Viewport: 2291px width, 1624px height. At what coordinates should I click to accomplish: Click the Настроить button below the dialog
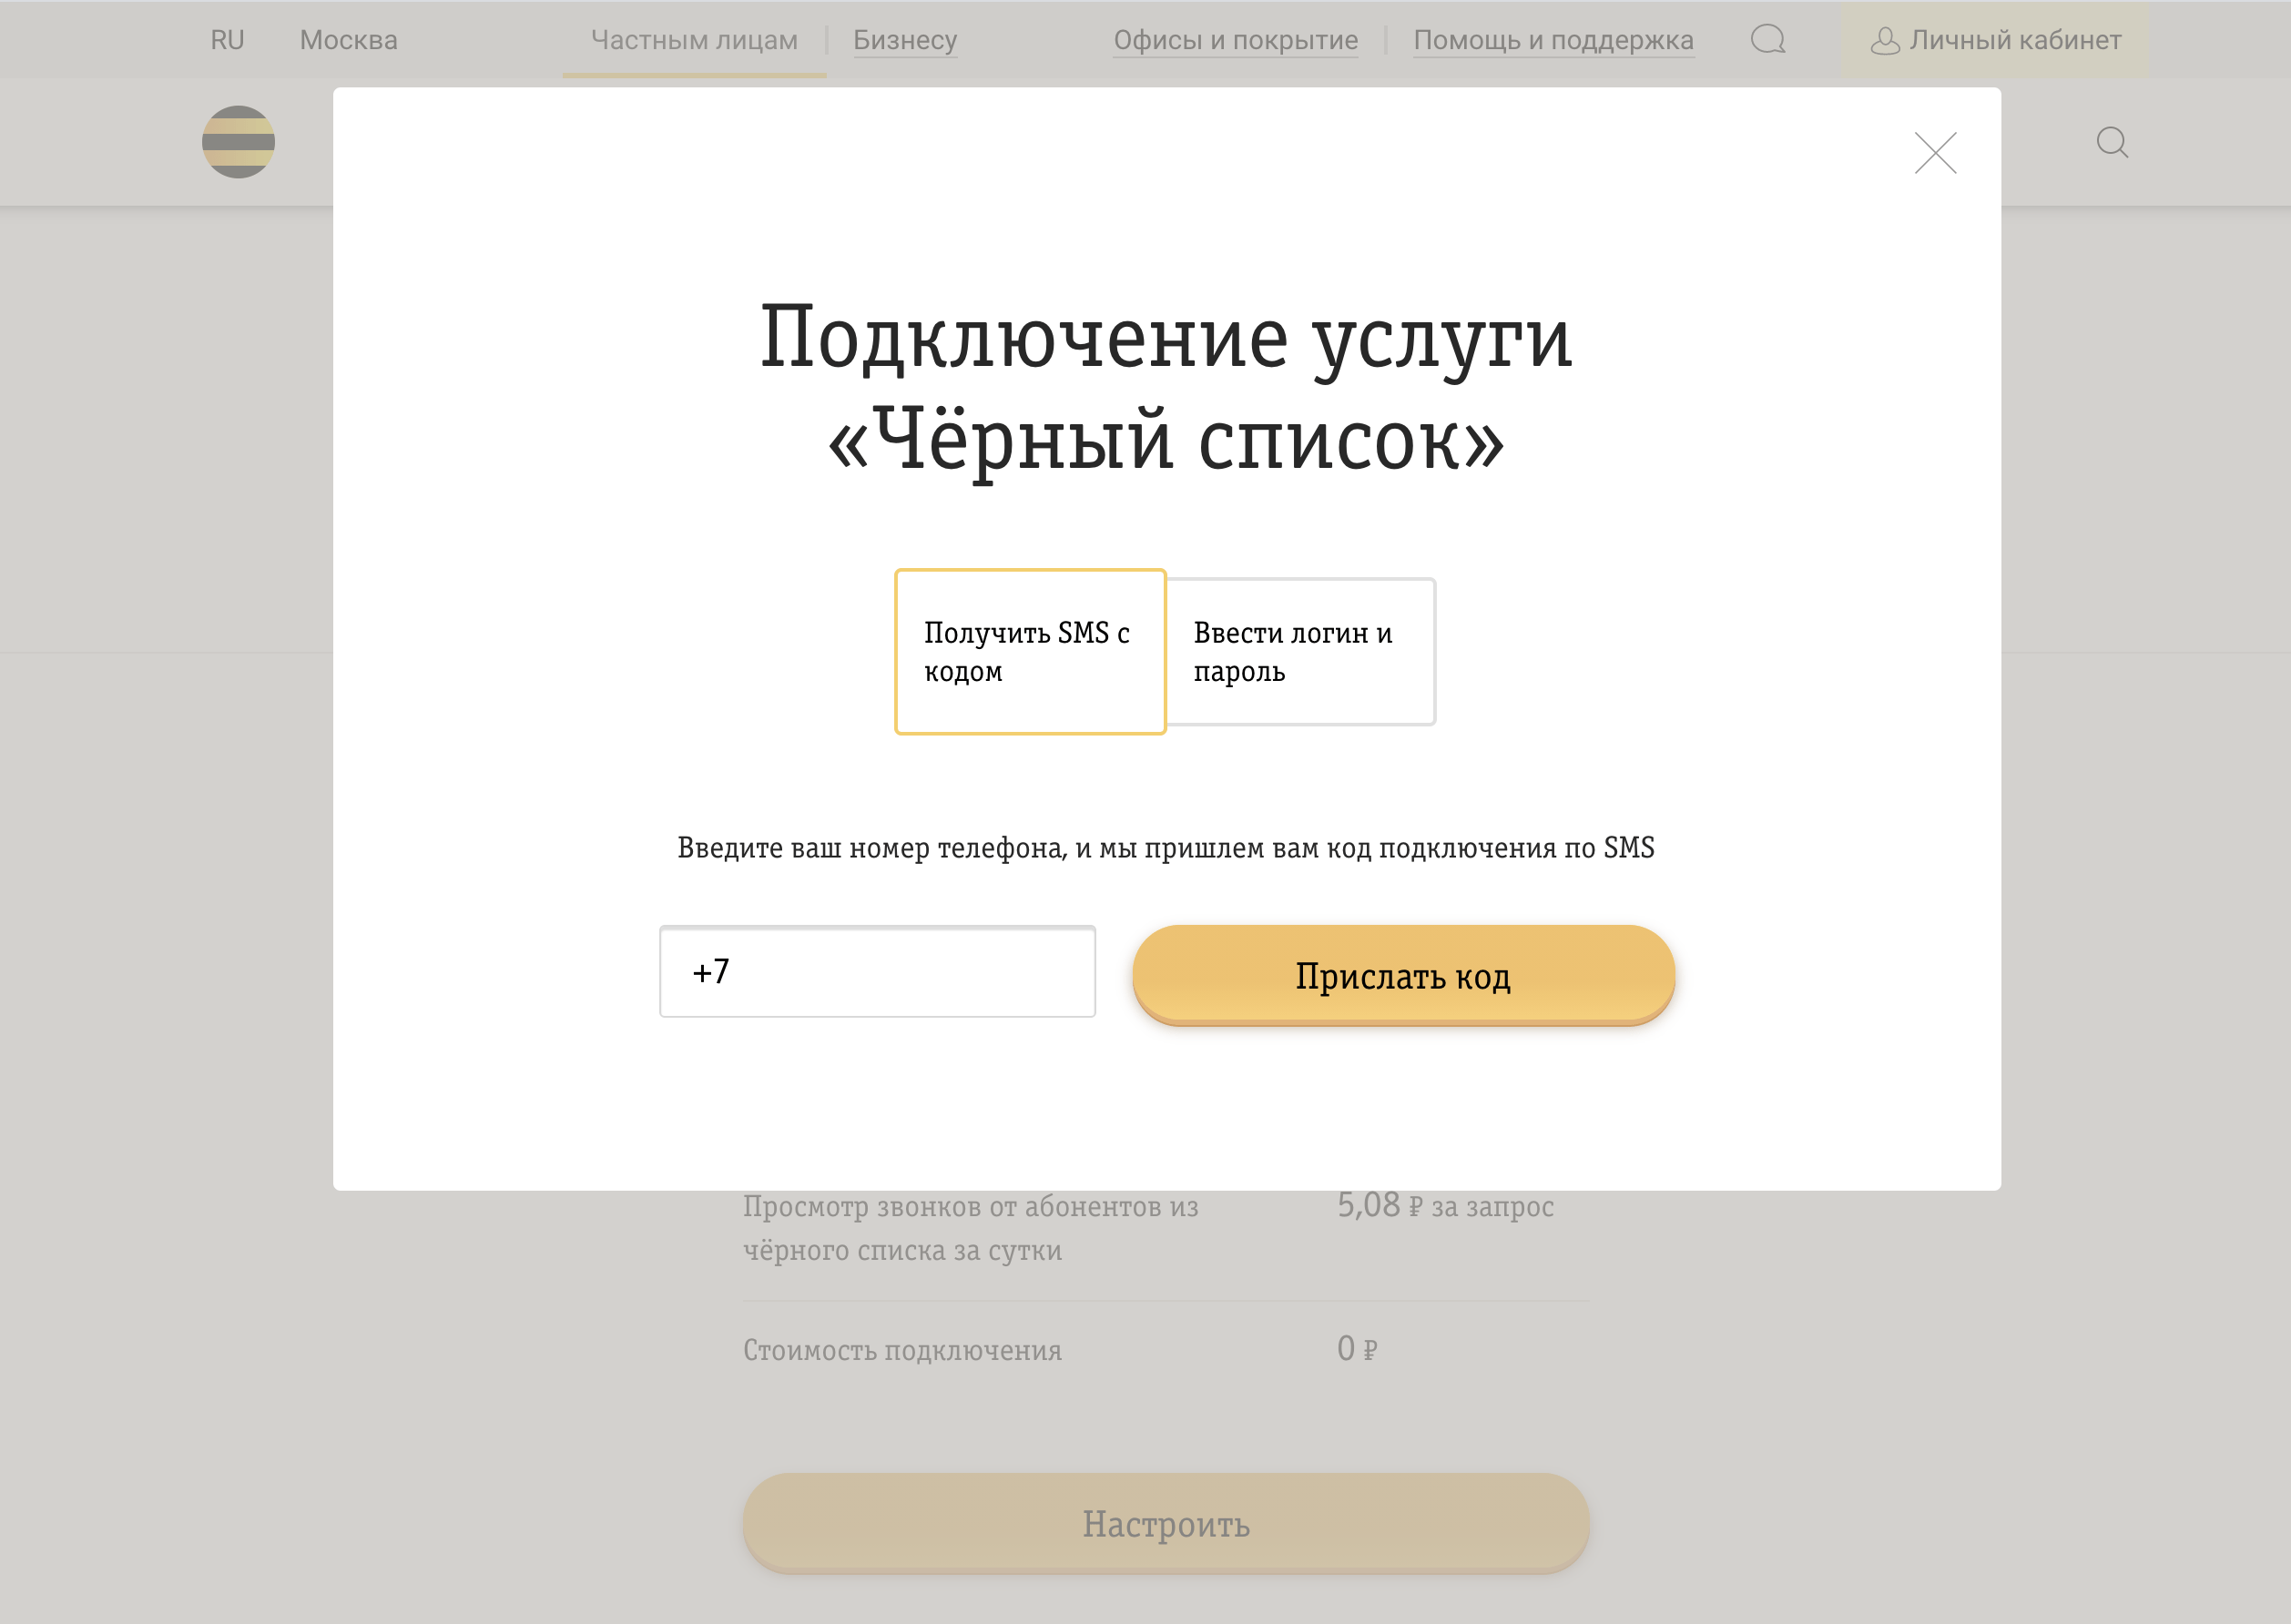pyautogui.click(x=1163, y=1523)
